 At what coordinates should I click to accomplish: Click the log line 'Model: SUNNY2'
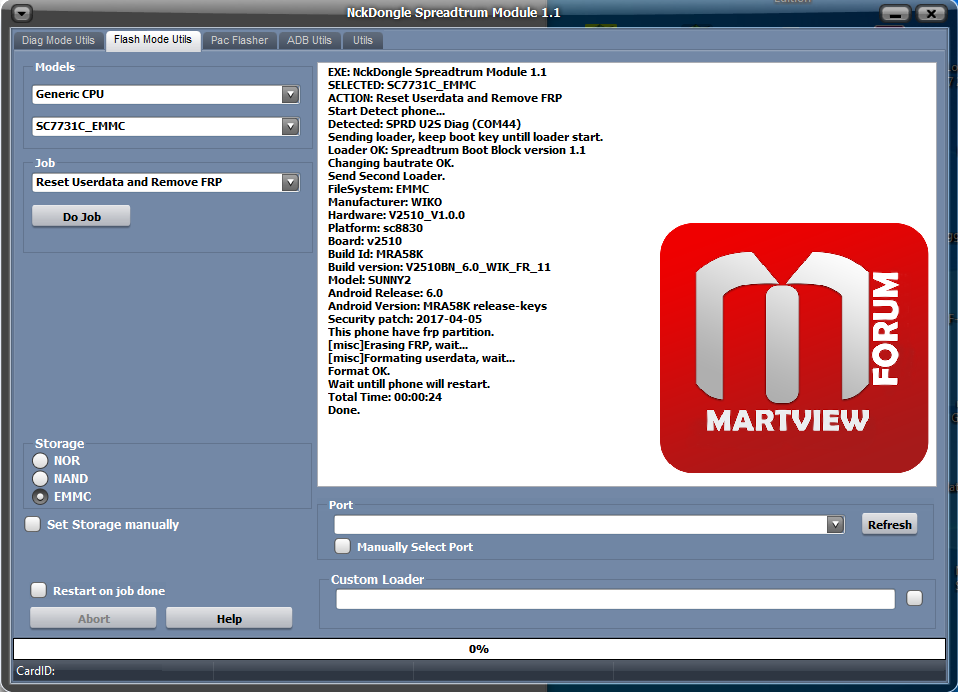point(370,280)
